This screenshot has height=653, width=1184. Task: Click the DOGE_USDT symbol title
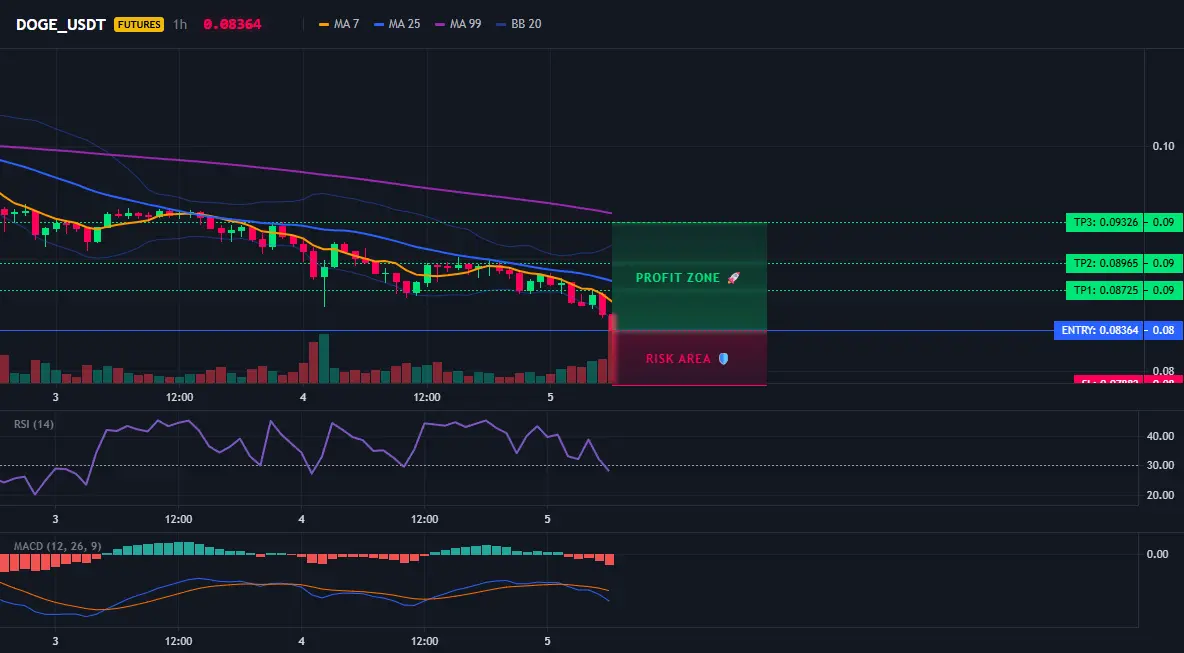pyautogui.click(x=60, y=24)
